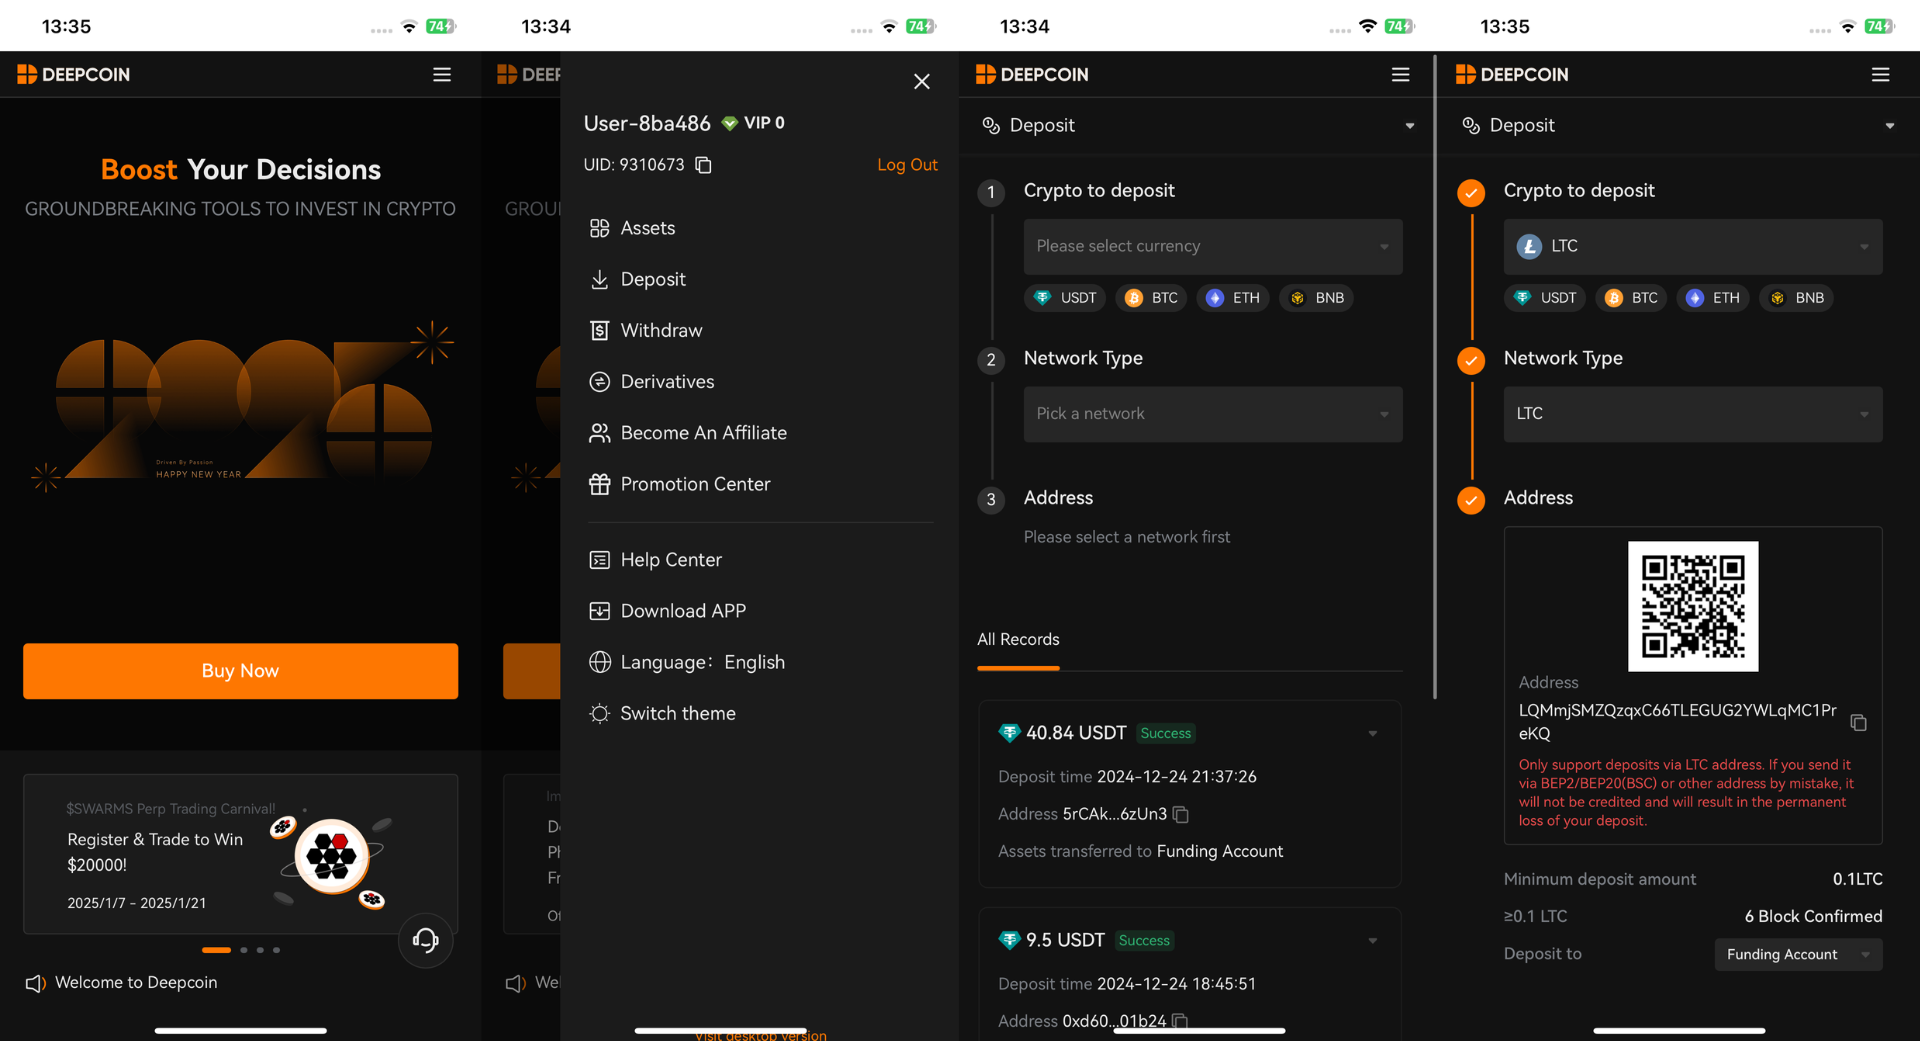Click the 6 Block Confirmed value

(x=1813, y=917)
